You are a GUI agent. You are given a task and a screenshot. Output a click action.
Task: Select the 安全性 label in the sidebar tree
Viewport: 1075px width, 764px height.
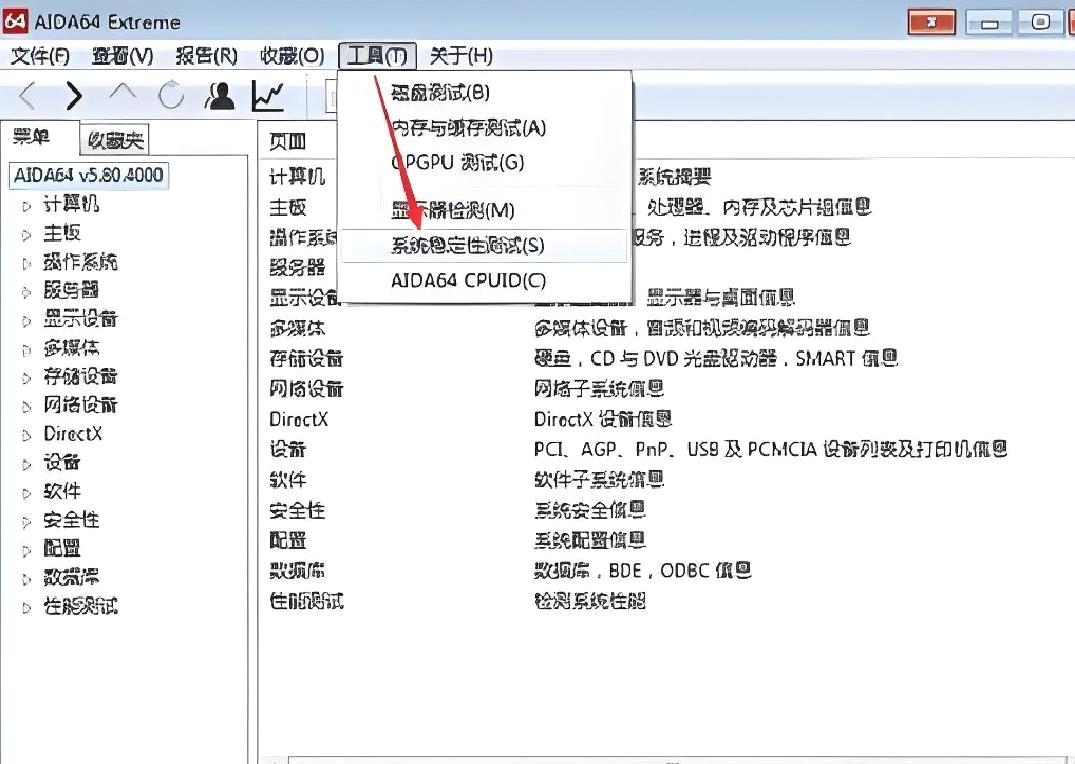pos(71,520)
